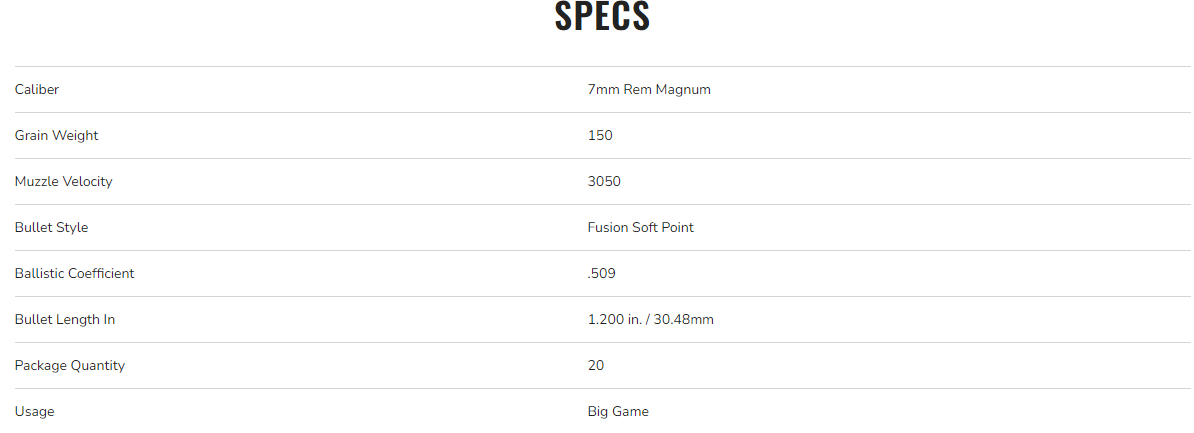Click the 3050 muzzle velocity value

click(604, 182)
